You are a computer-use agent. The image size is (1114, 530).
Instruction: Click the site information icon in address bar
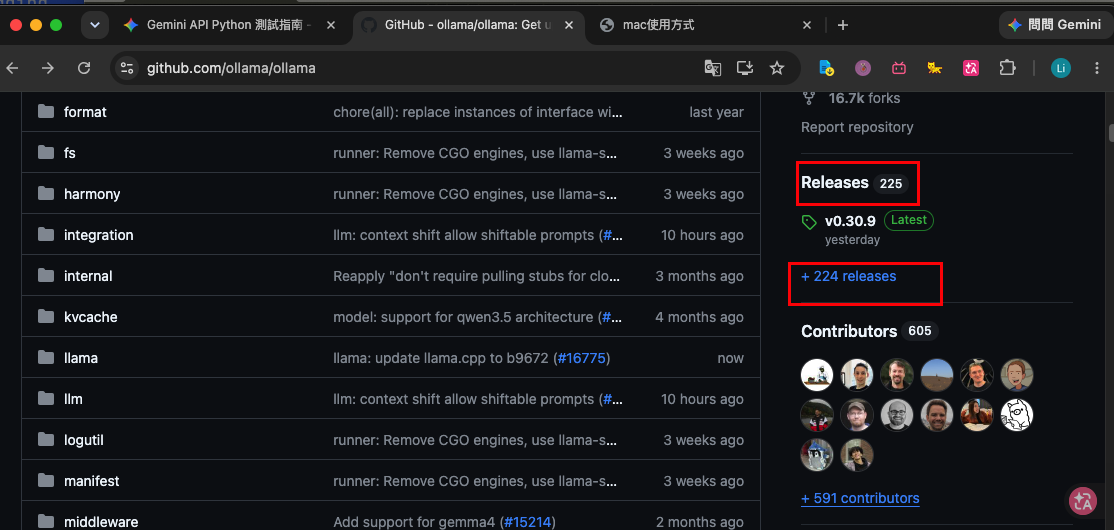tap(127, 68)
